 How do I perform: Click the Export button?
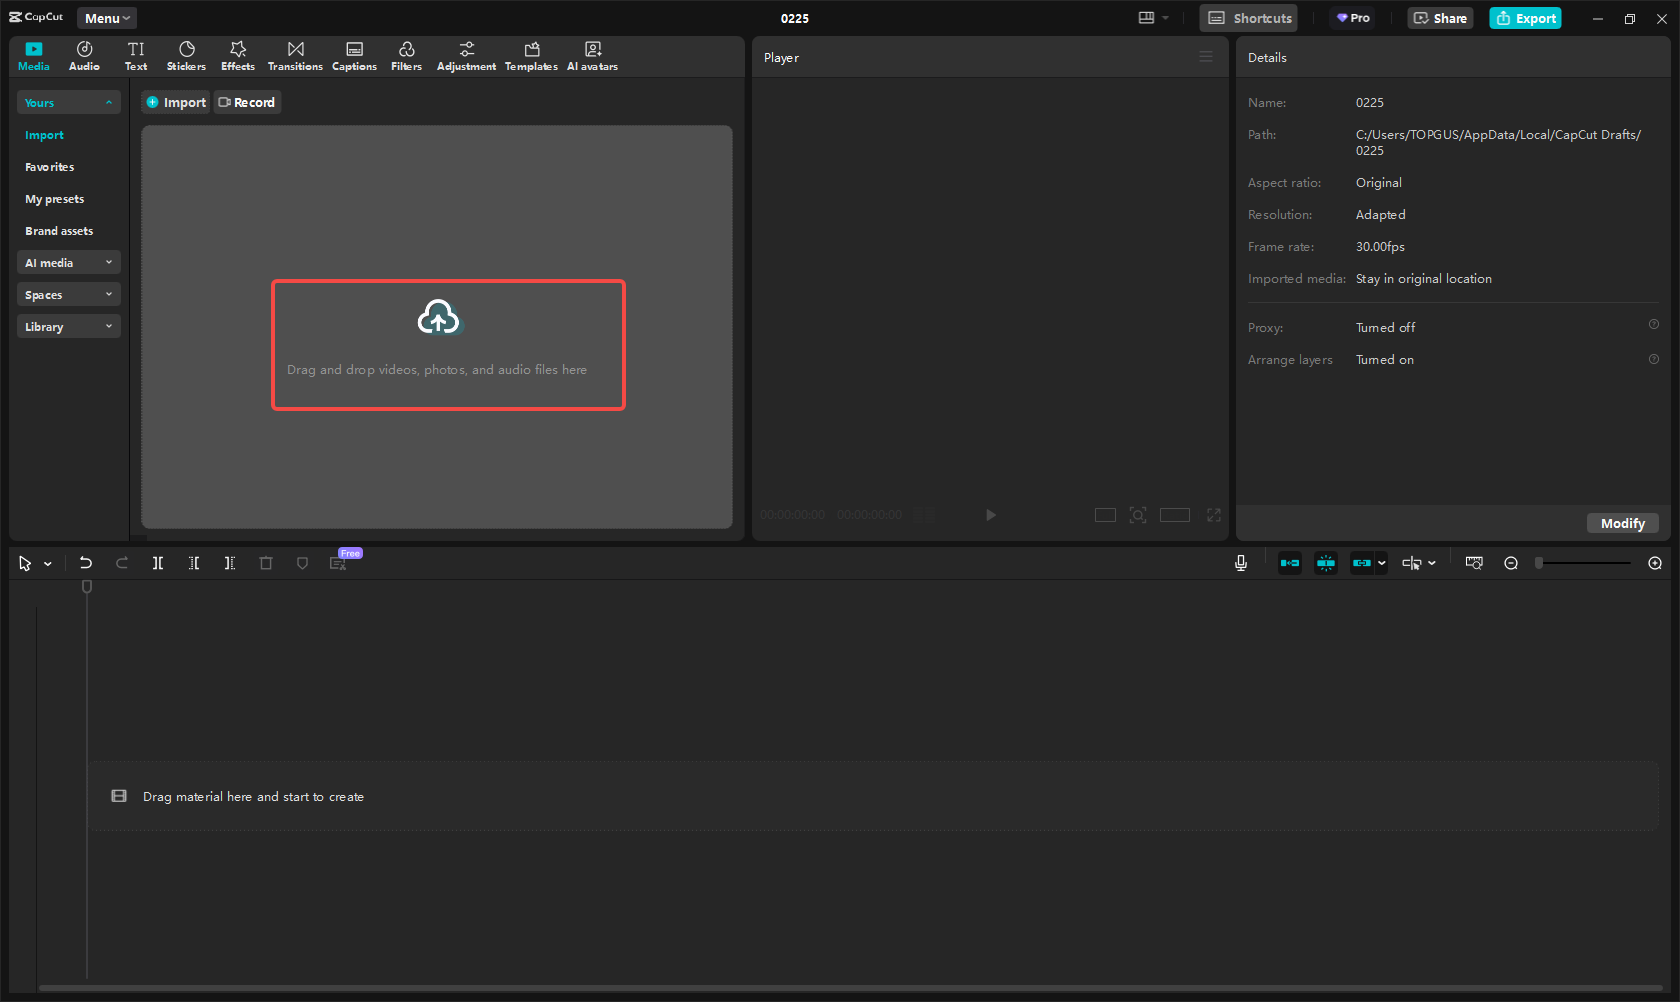[1525, 17]
